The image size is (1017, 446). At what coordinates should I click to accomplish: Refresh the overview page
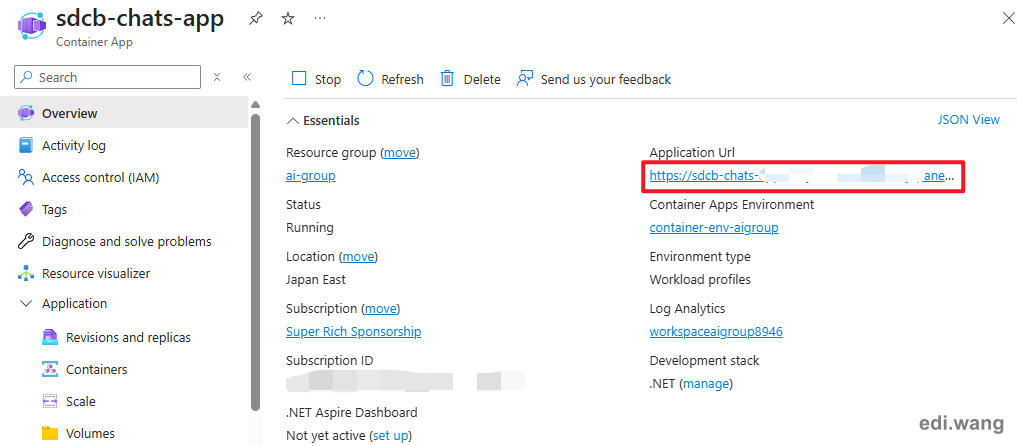(390, 79)
